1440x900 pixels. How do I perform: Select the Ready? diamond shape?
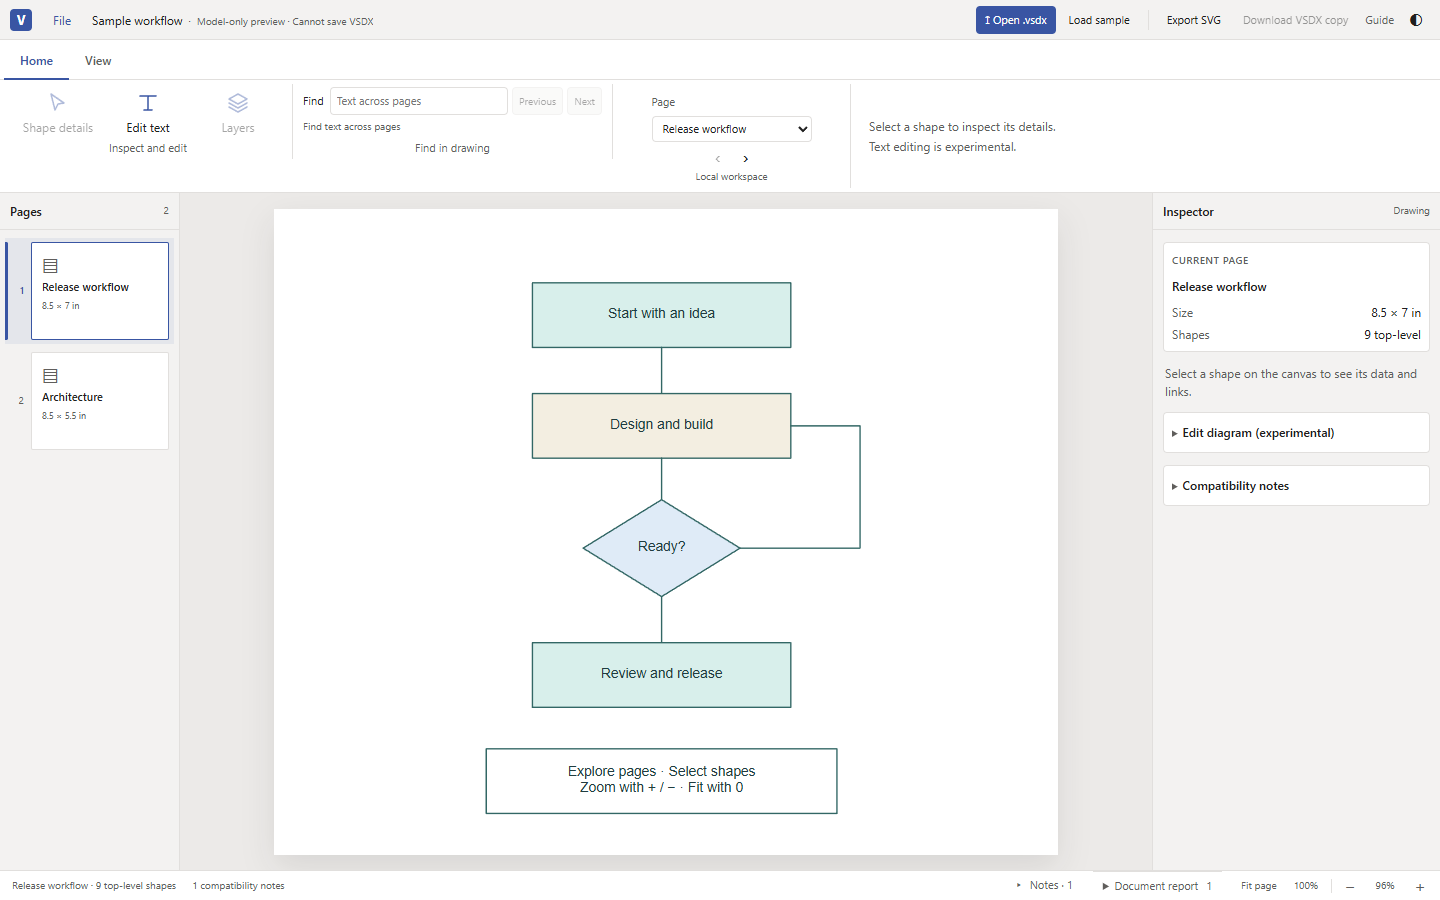click(x=662, y=548)
